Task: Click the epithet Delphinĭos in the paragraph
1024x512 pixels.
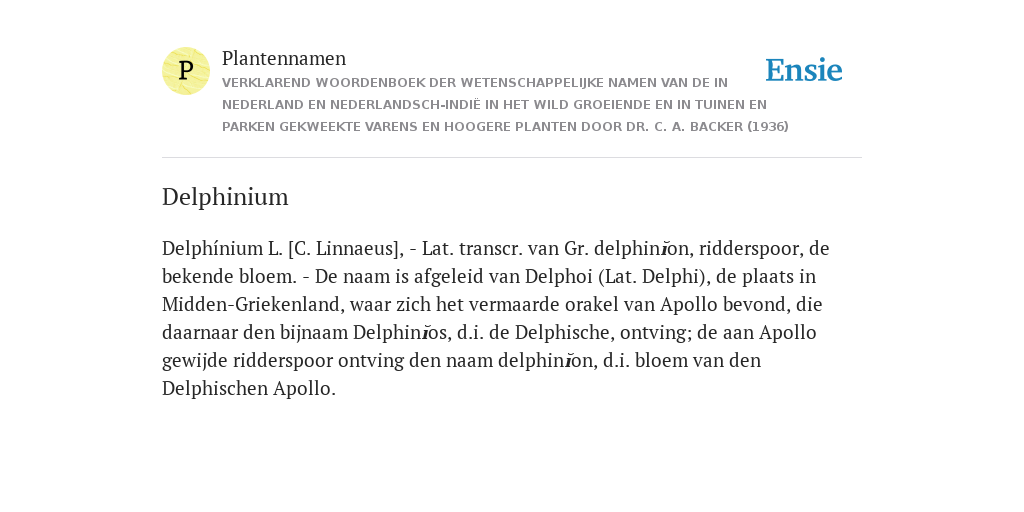Action: [x=402, y=333]
